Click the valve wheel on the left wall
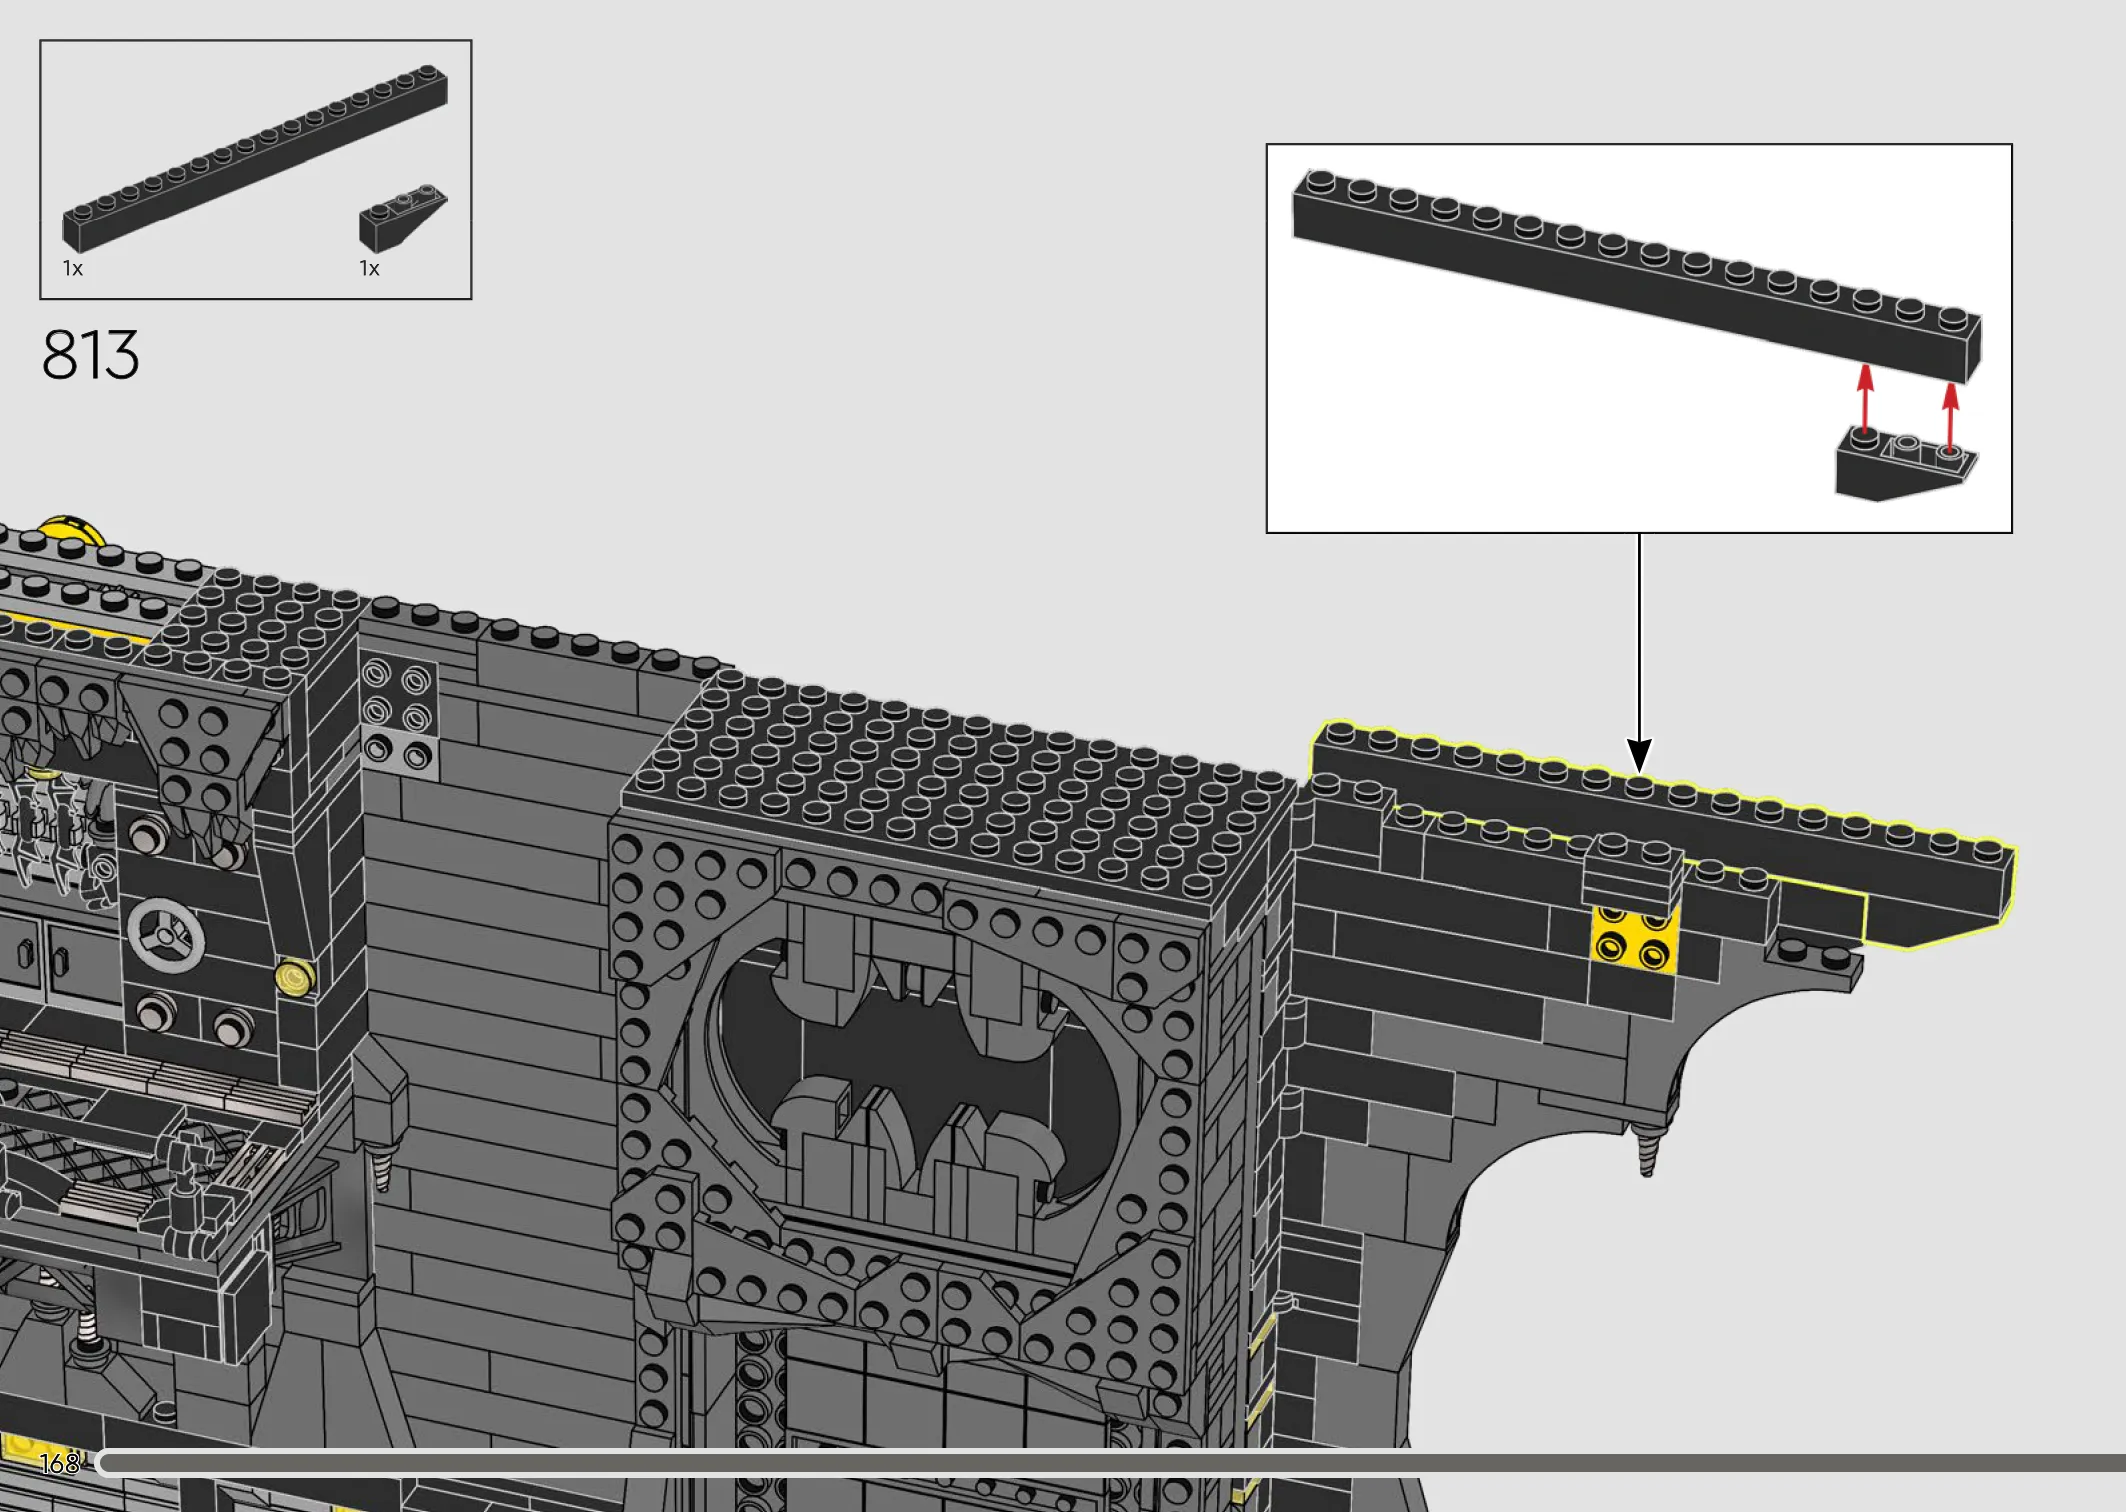The height and width of the screenshot is (1512, 2126). (166, 936)
